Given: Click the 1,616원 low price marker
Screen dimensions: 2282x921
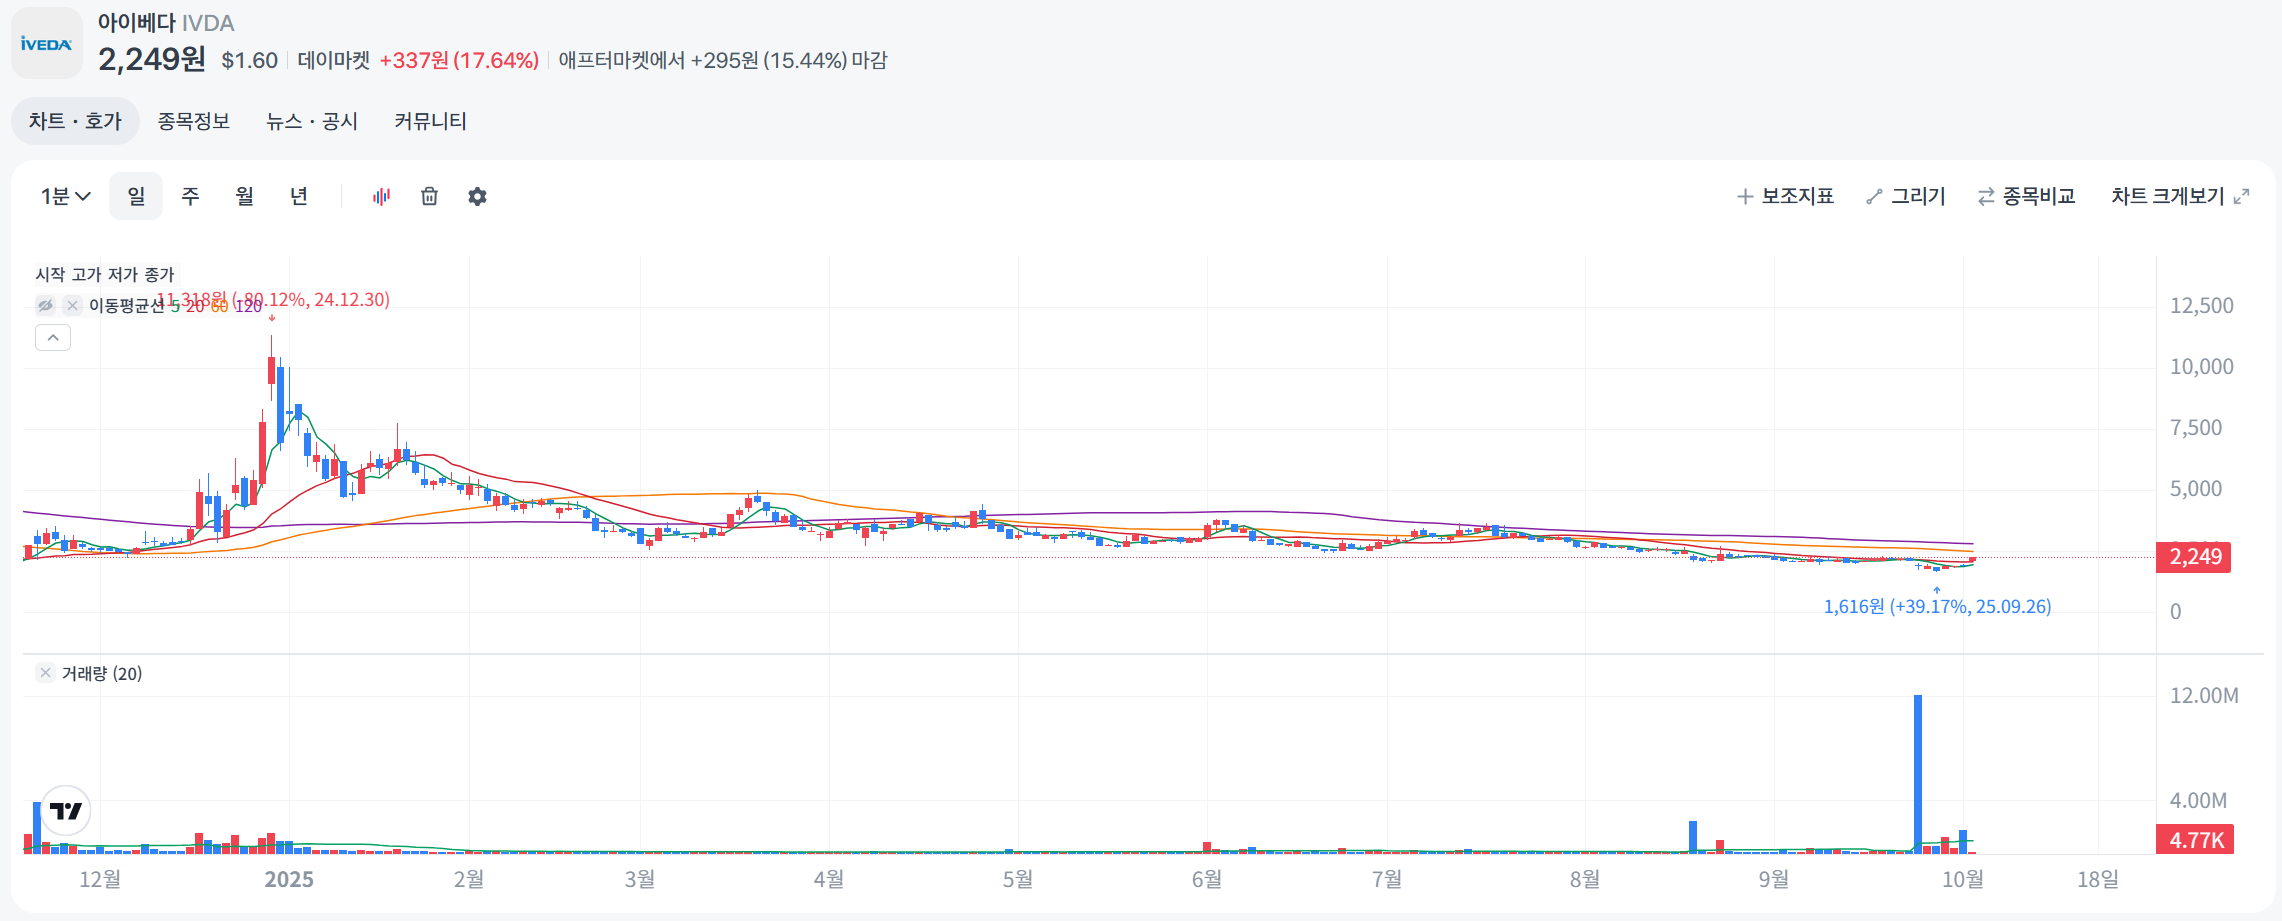Looking at the screenshot, I should (1937, 607).
